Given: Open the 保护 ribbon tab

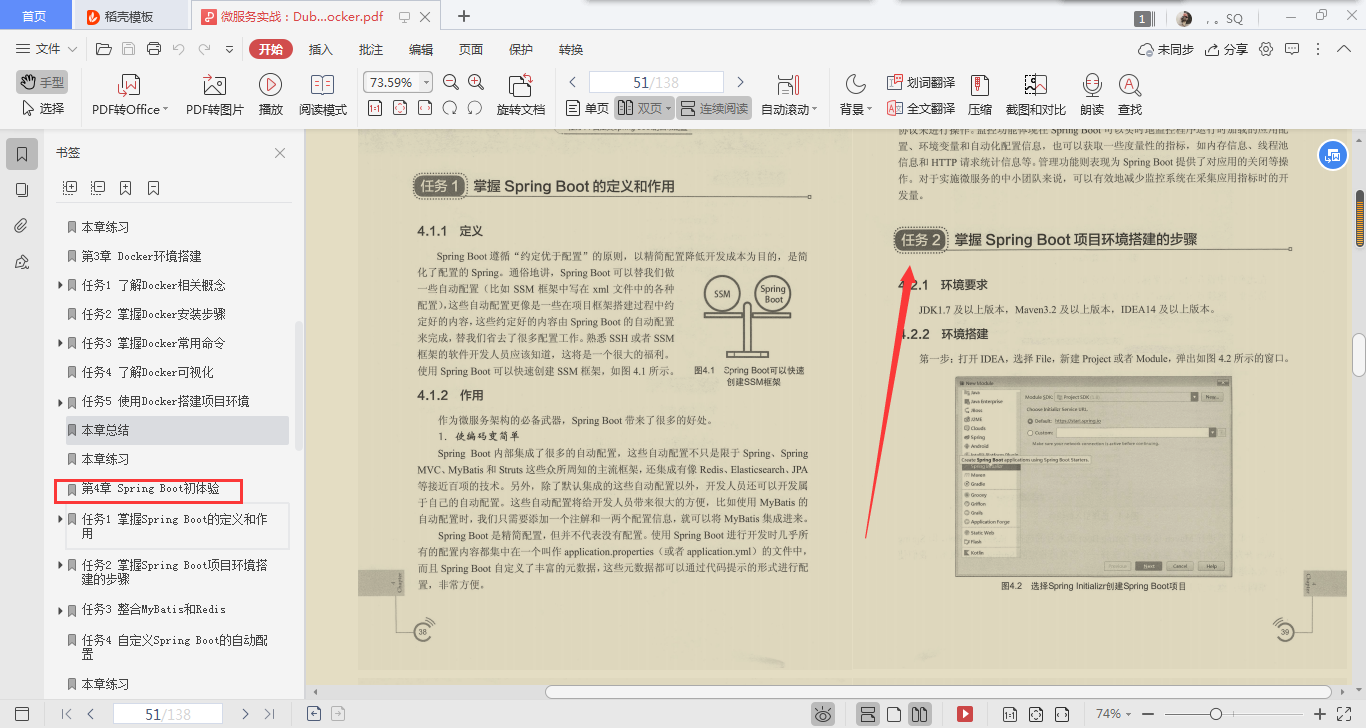Looking at the screenshot, I should (x=521, y=49).
